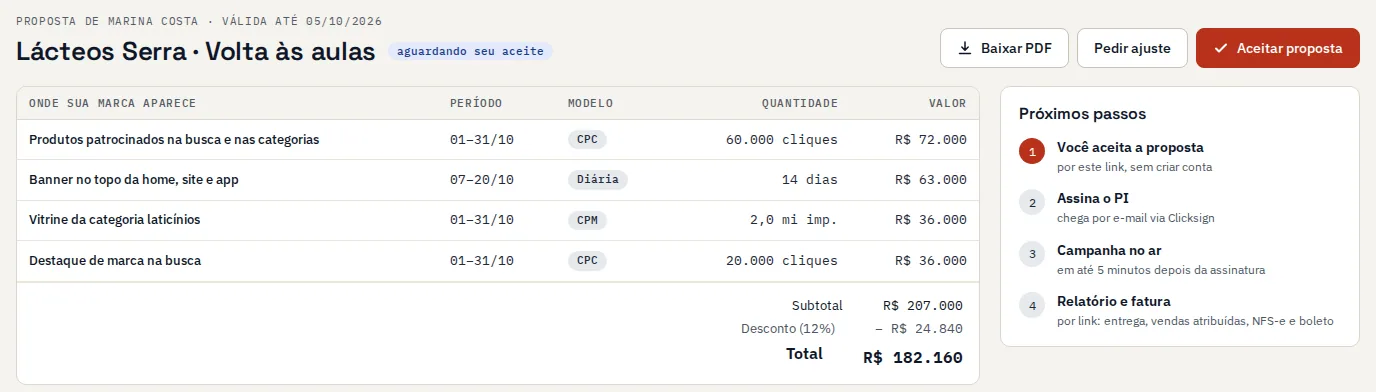Viewport: 1376px width, 392px height.
Task: Click CPC tag in Destaque de marca row
Action: (587, 261)
